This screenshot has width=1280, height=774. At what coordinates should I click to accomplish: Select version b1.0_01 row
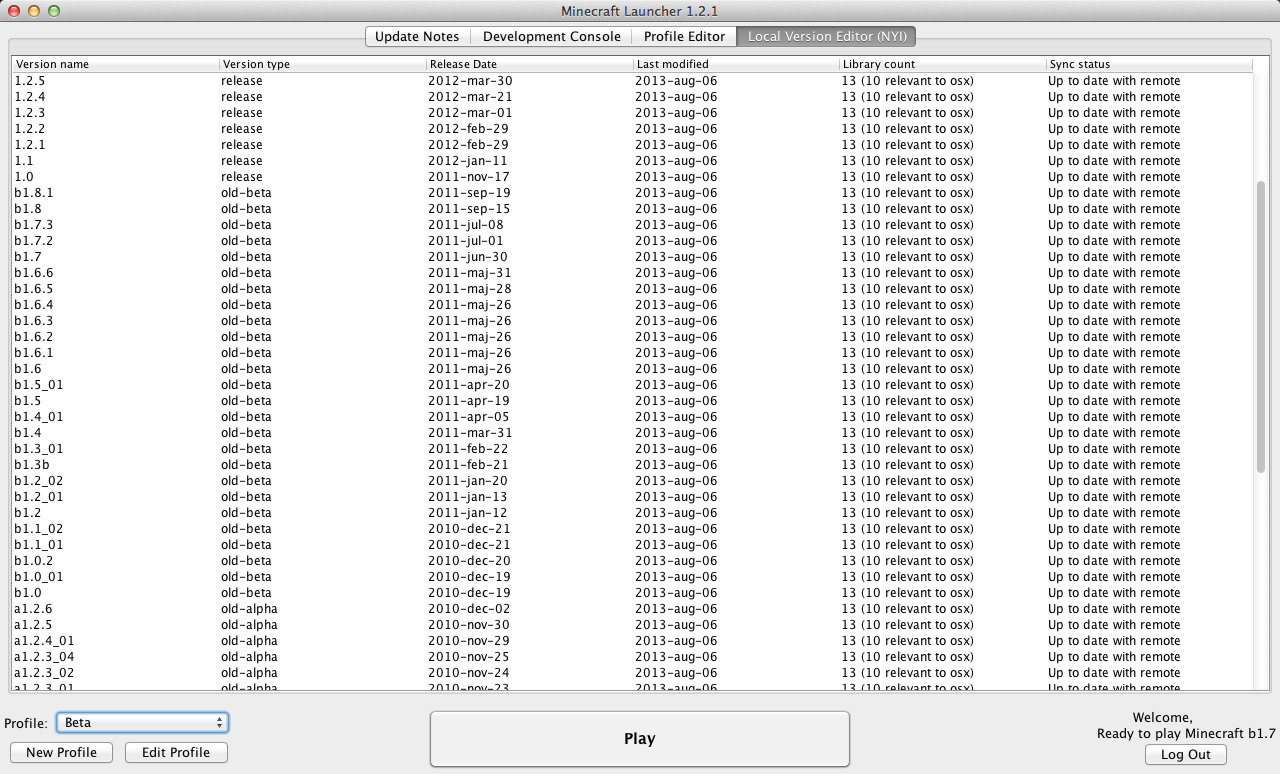coord(633,577)
